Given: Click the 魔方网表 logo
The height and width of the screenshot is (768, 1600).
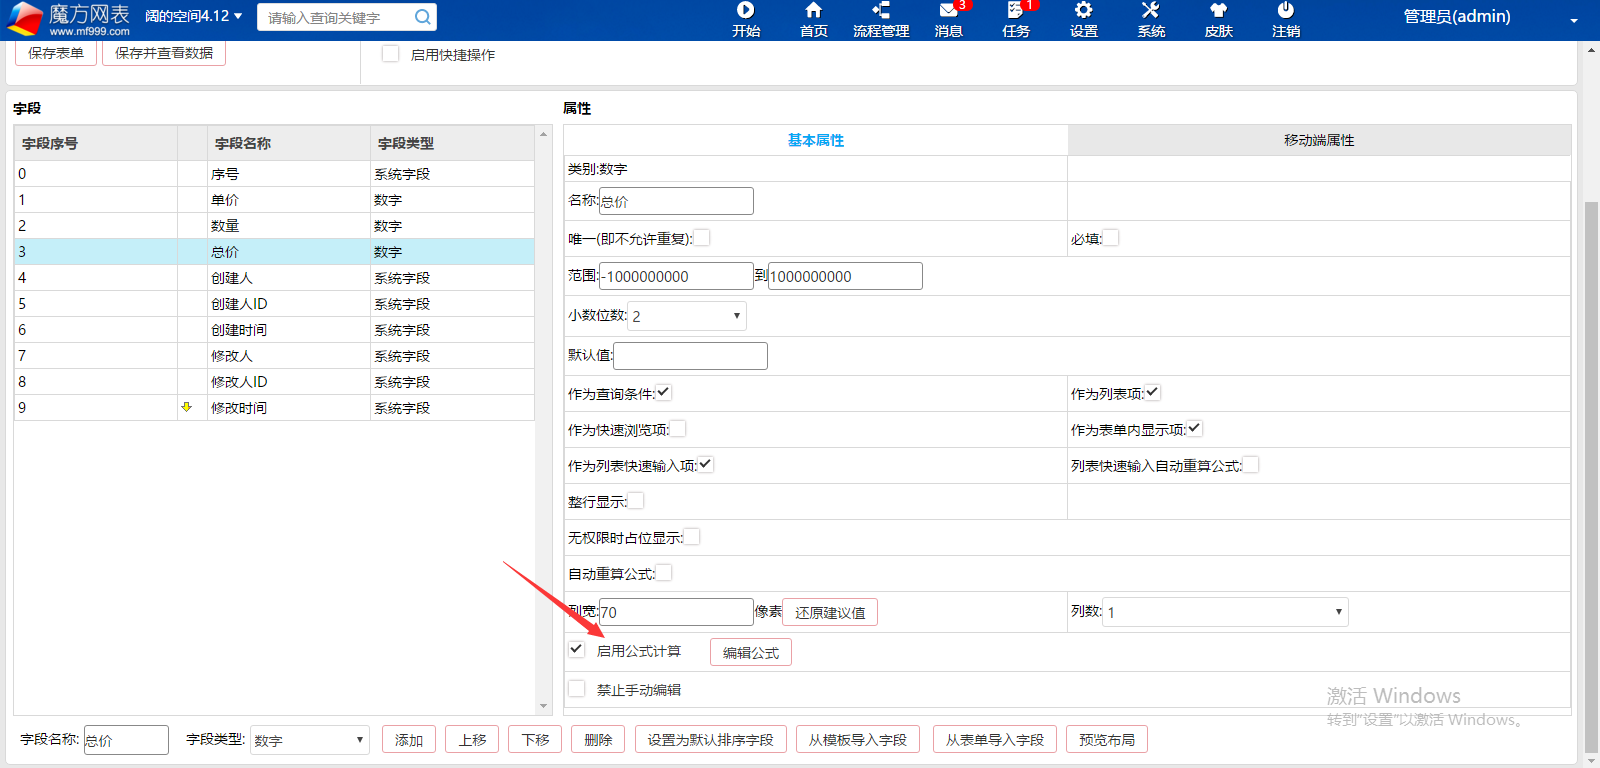Looking at the screenshot, I should click(69, 18).
